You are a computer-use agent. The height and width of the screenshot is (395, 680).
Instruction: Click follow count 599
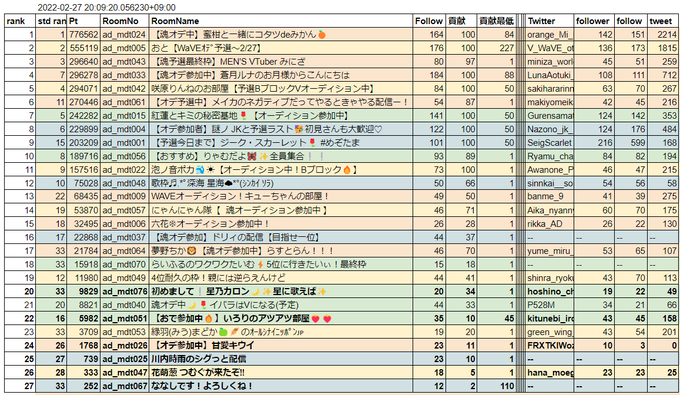tap(638, 143)
